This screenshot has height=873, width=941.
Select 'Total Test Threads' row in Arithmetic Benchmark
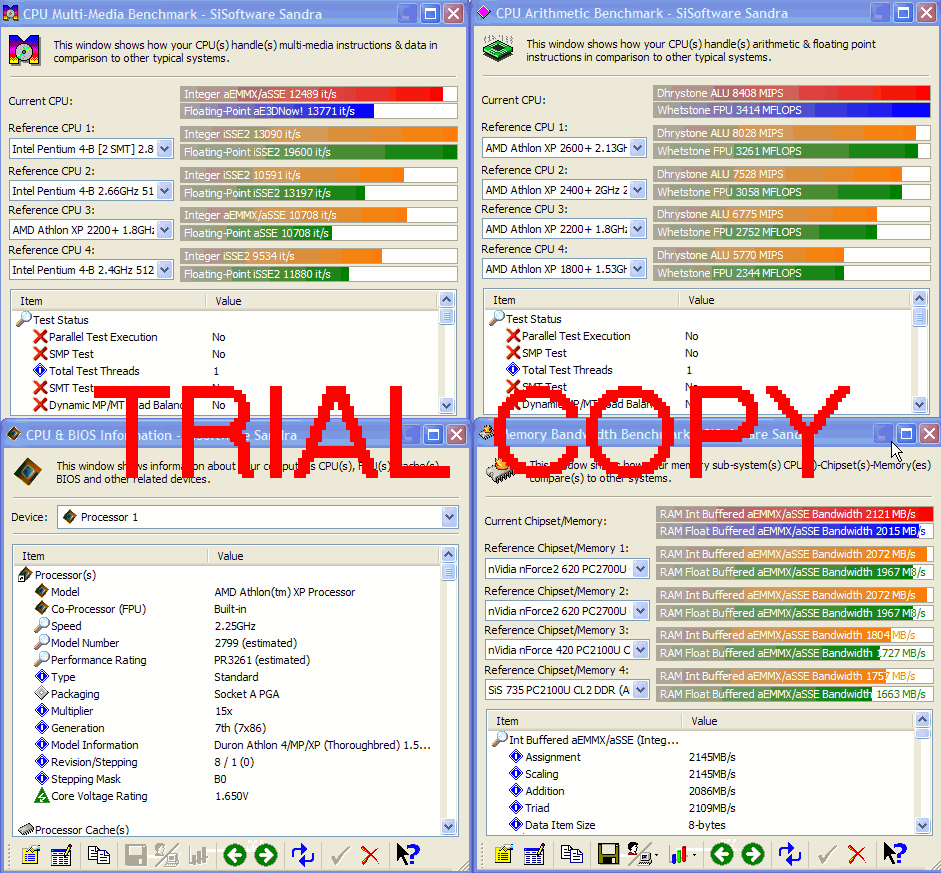tap(699, 370)
